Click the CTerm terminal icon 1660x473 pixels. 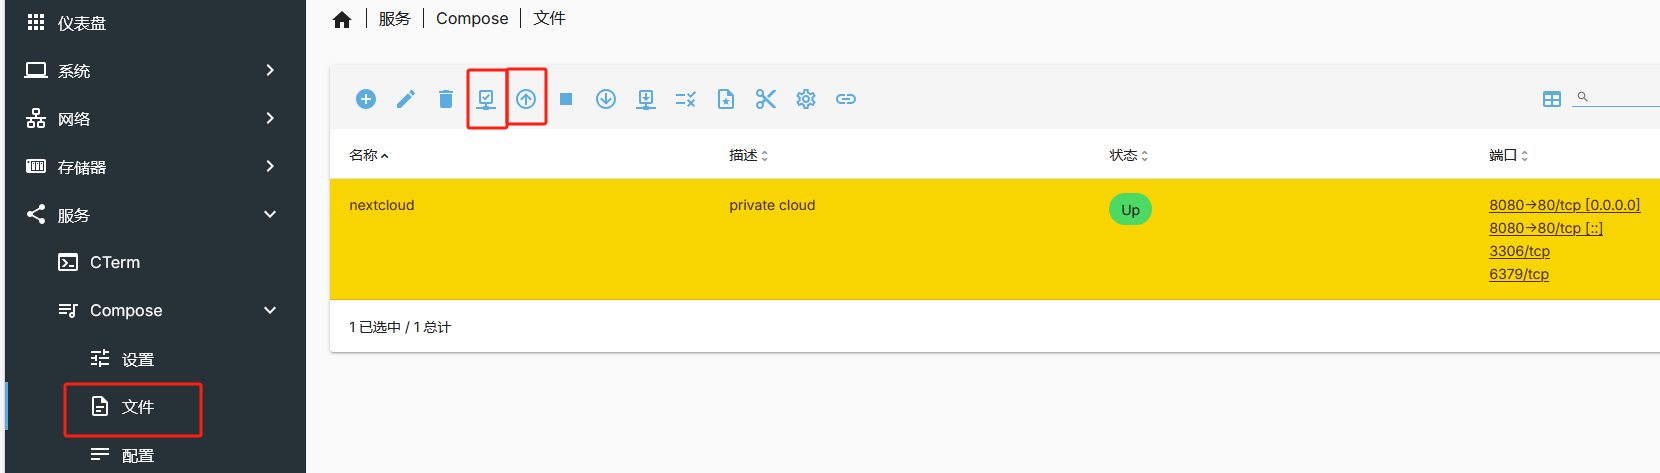[68, 262]
